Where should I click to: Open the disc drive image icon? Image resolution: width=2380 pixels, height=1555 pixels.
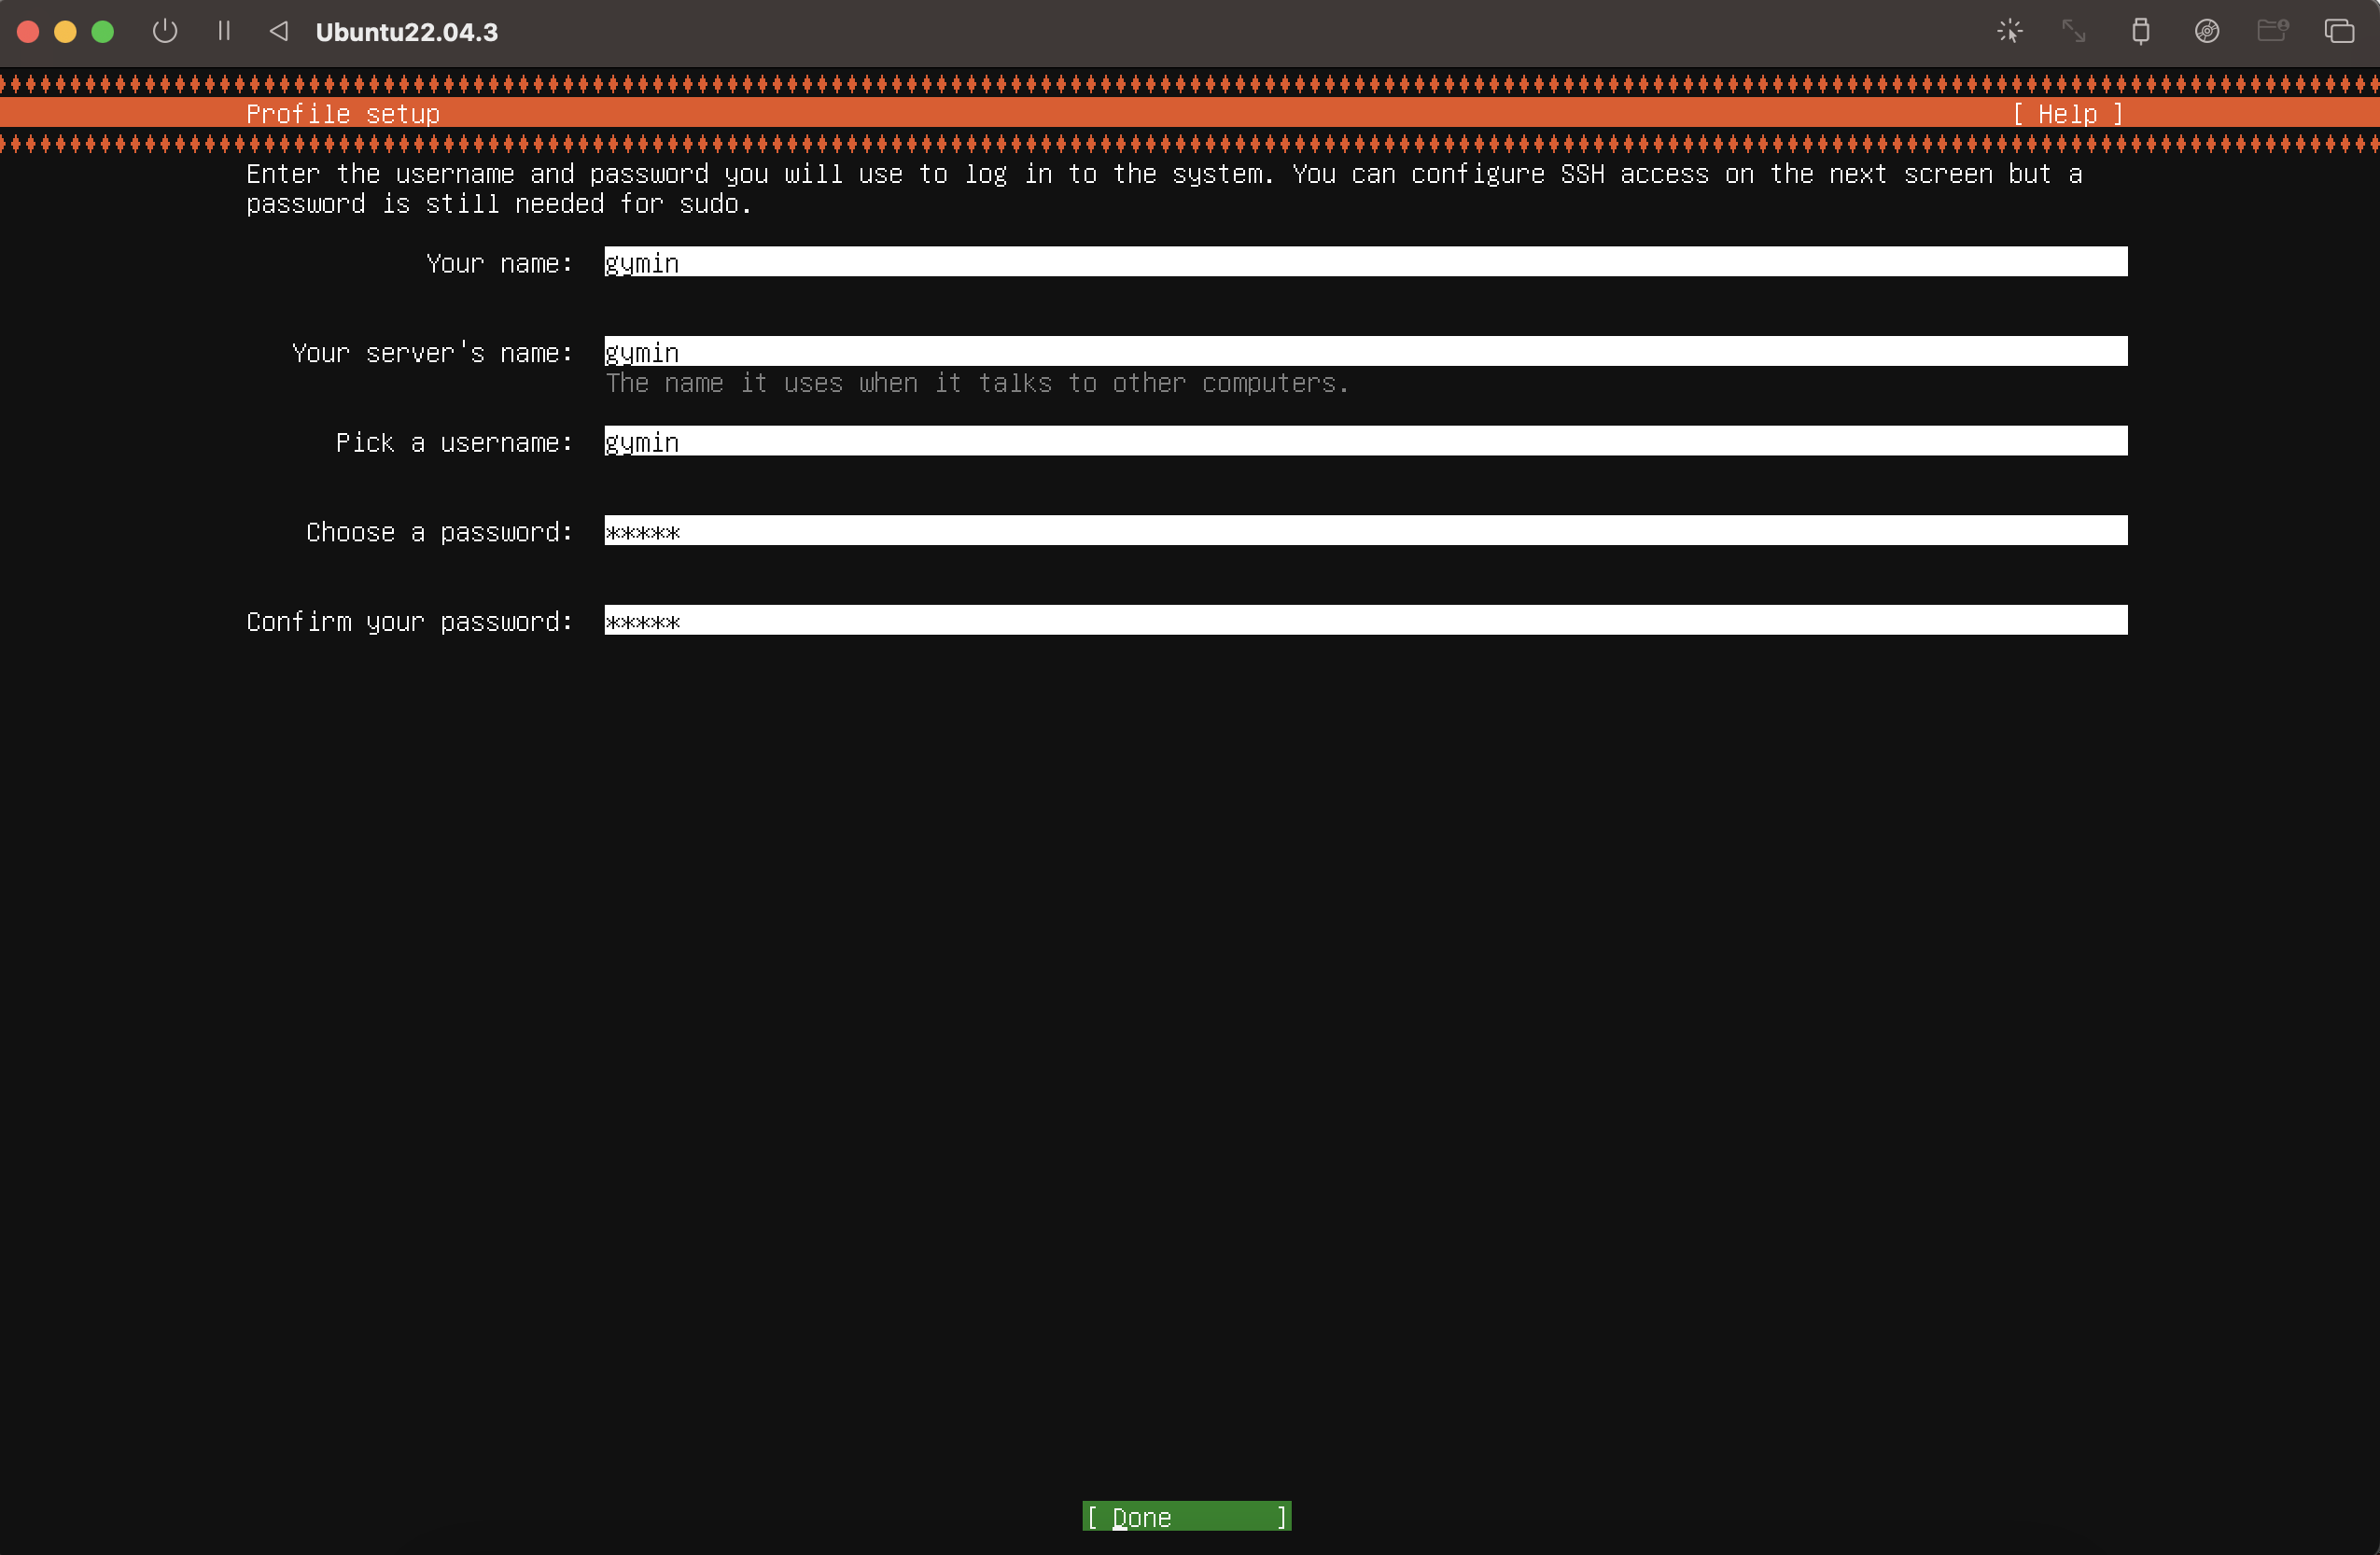pos(2207,31)
